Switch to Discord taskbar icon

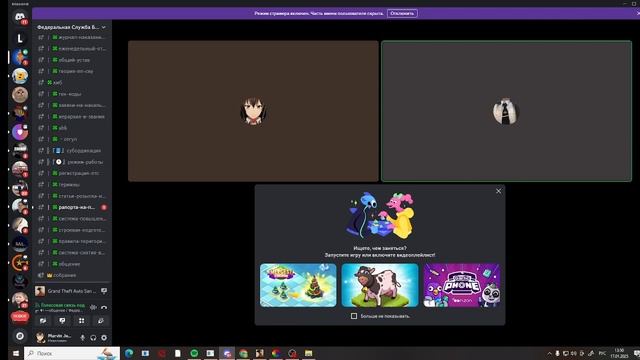(227, 353)
